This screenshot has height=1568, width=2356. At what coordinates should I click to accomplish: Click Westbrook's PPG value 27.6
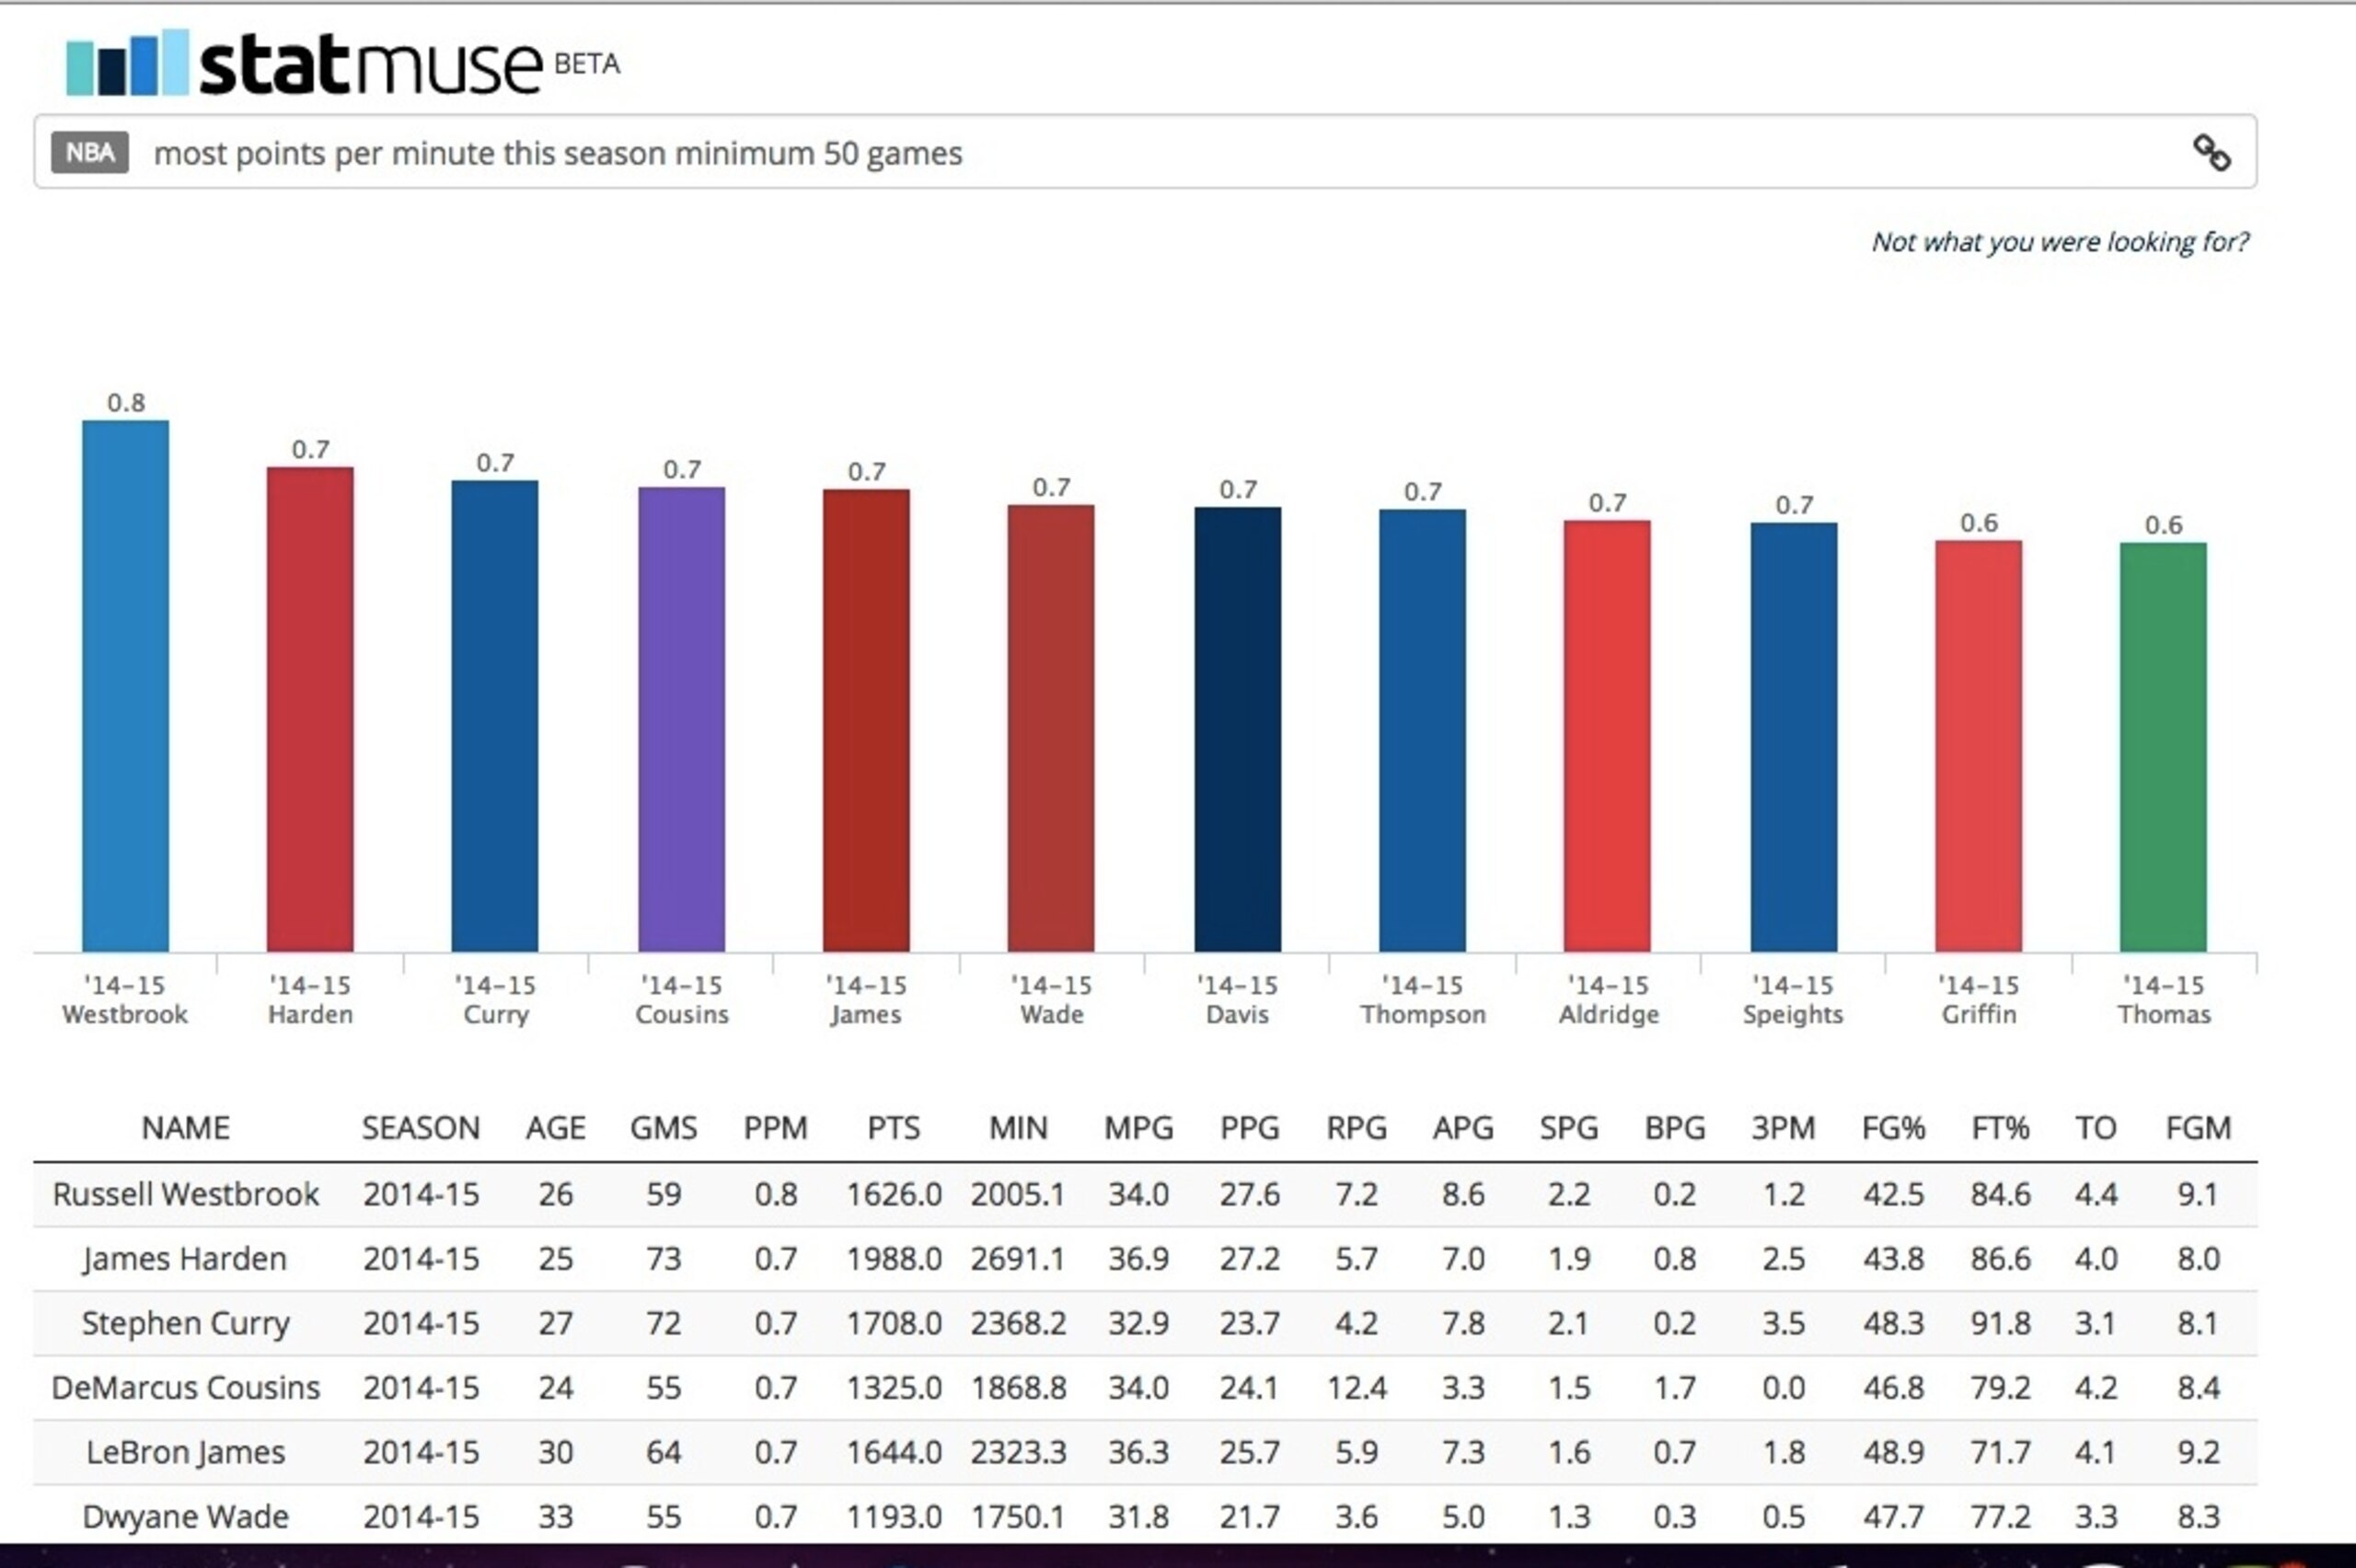pos(1250,1194)
